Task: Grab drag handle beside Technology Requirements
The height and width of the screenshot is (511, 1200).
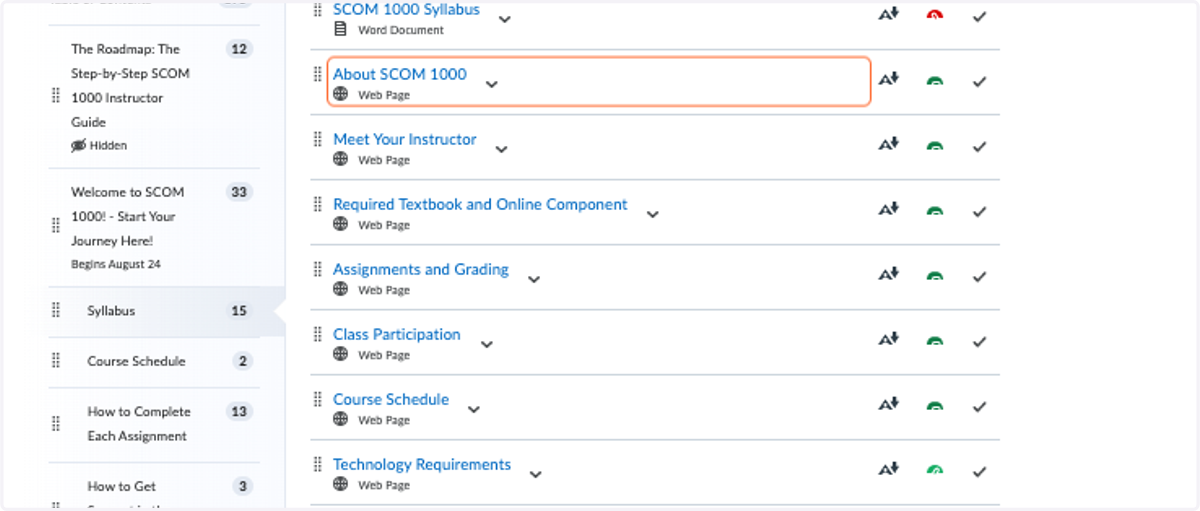Action: point(318,465)
